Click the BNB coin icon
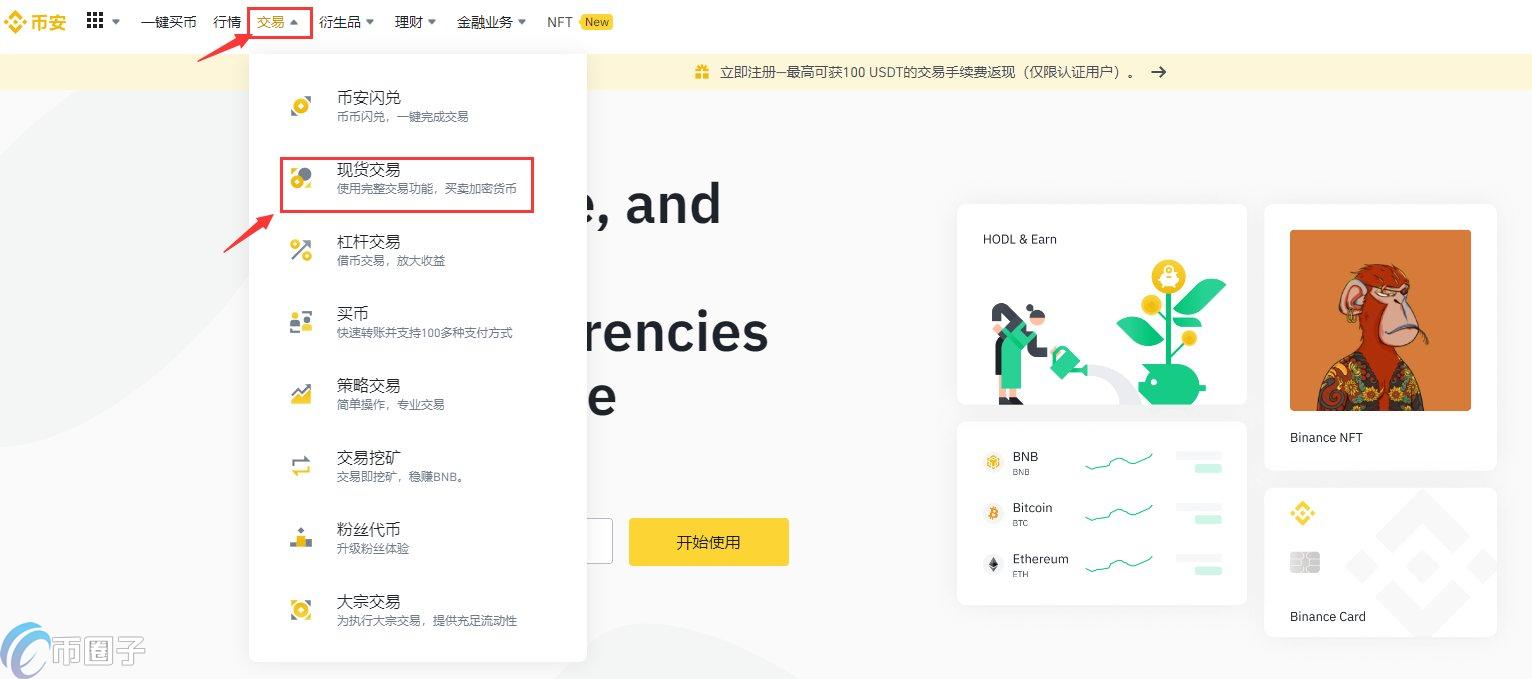Screen dimensions: 1532x679 (993, 462)
